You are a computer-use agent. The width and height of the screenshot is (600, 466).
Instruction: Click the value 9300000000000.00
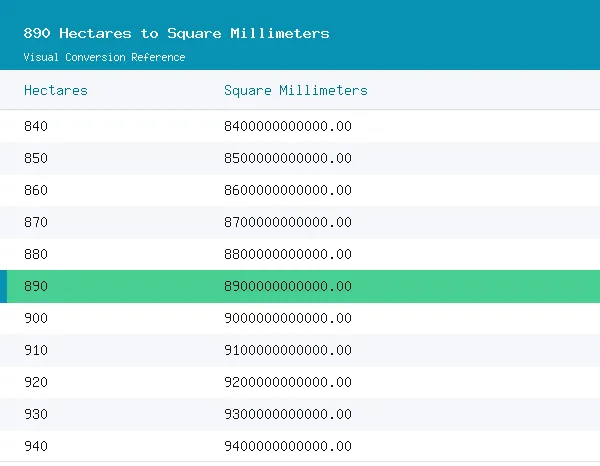click(x=288, y=414)
